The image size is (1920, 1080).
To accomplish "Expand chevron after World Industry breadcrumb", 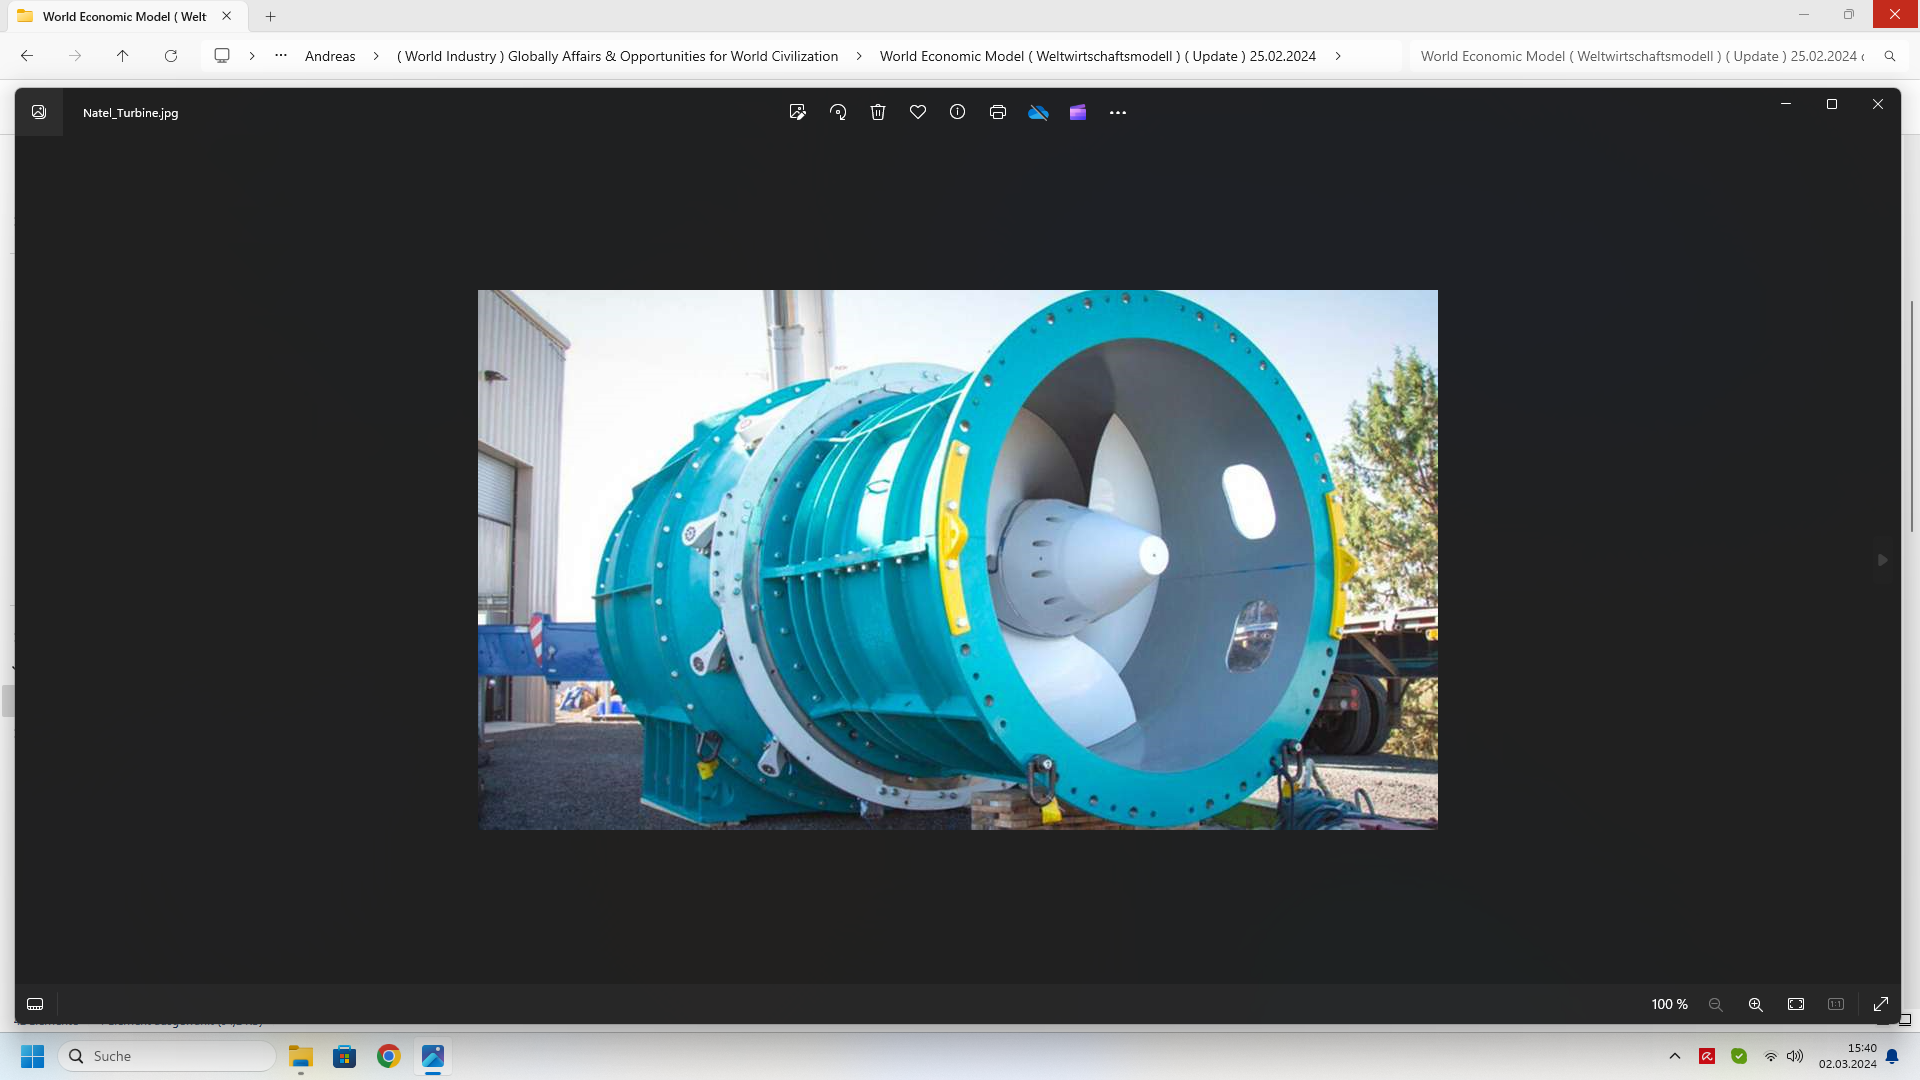I will point(859,56).
